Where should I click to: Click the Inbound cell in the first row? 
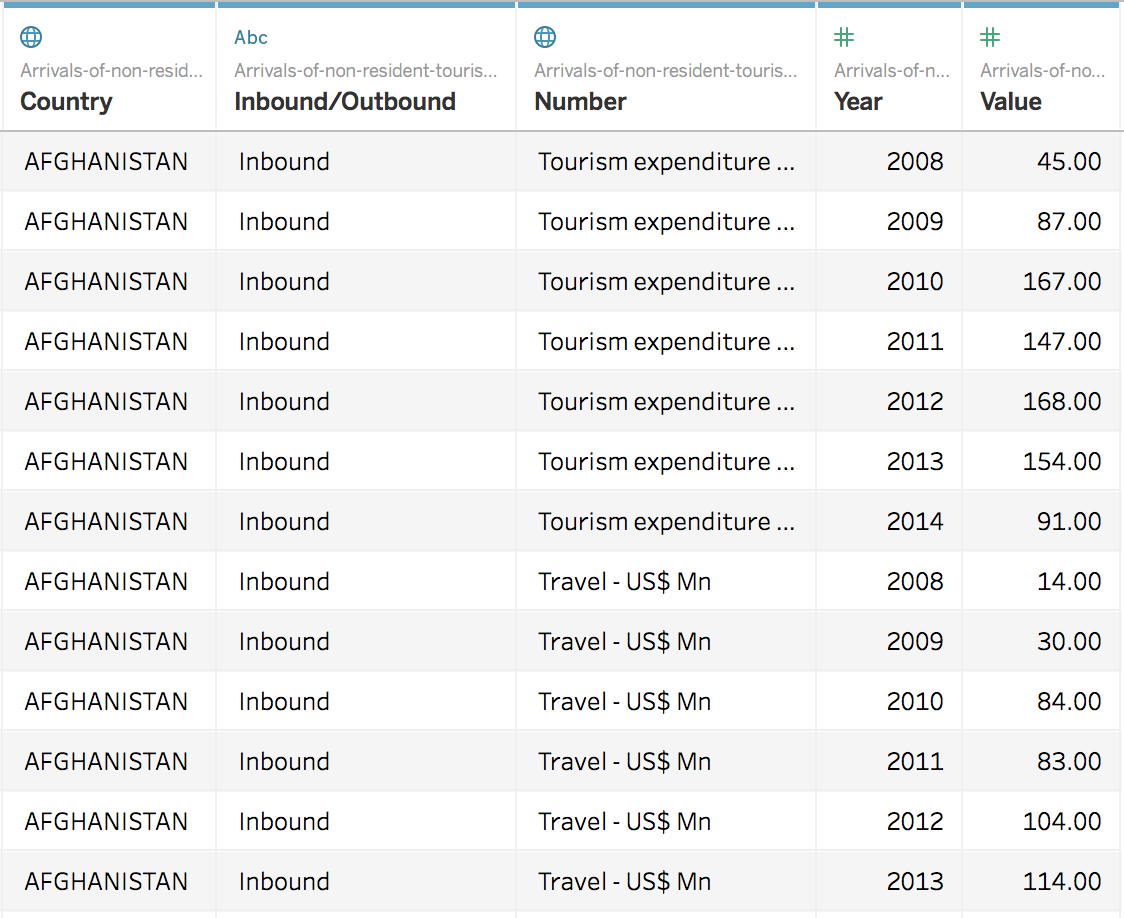click(x=284, y=161)
